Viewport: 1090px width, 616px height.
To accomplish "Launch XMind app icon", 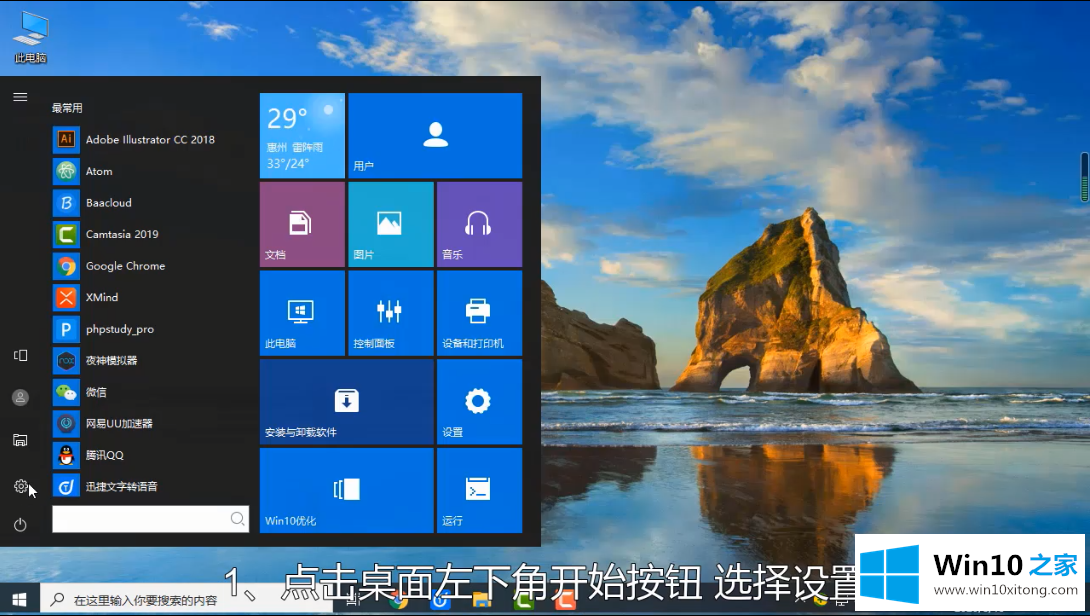I will click(x=66, y=297).
